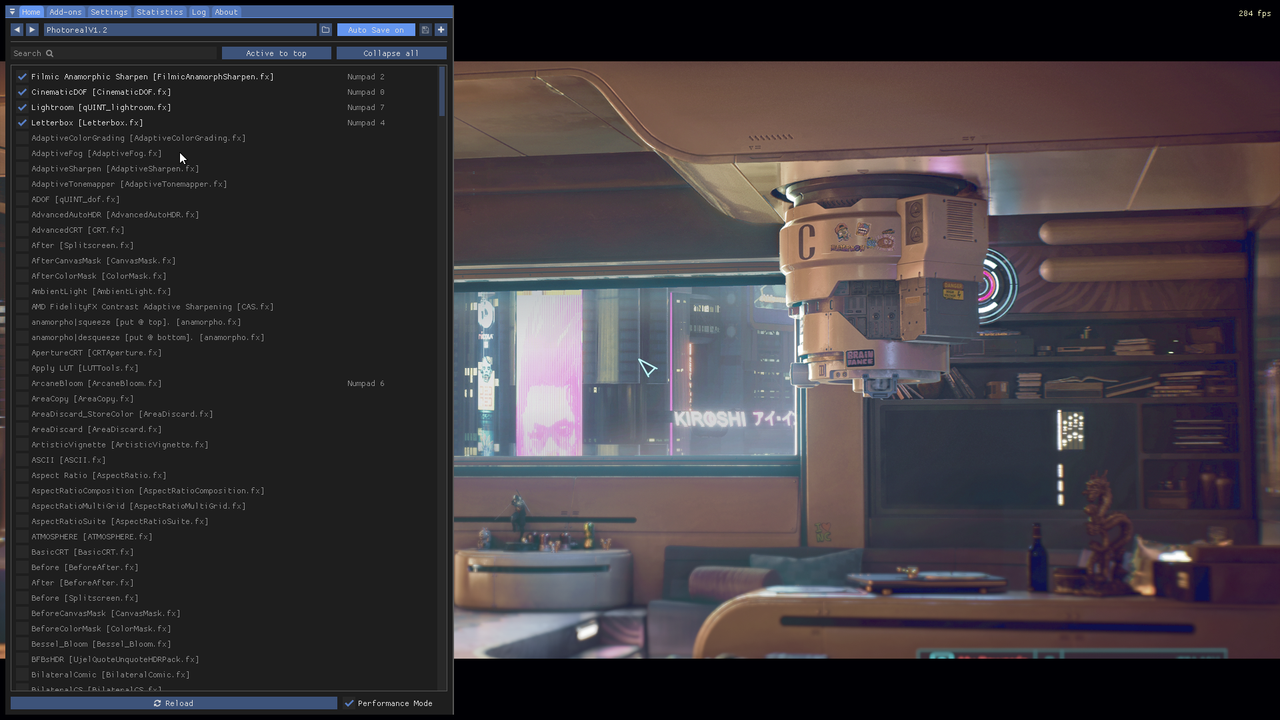Enable AdvancedAutoHDR effect

click(22, 214)
